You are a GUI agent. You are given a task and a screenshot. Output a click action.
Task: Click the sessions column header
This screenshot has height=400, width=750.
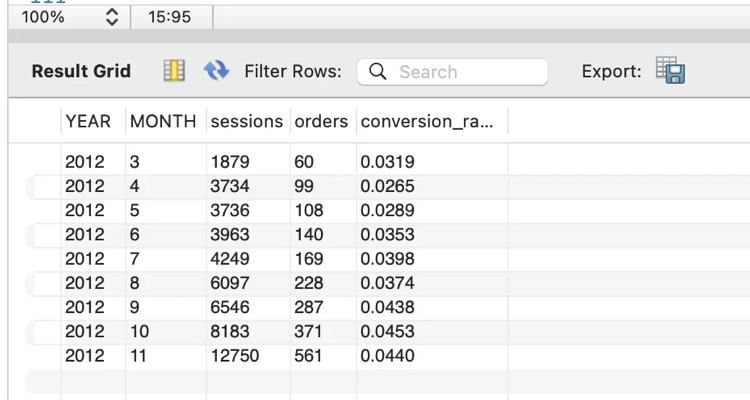[246, 121]
